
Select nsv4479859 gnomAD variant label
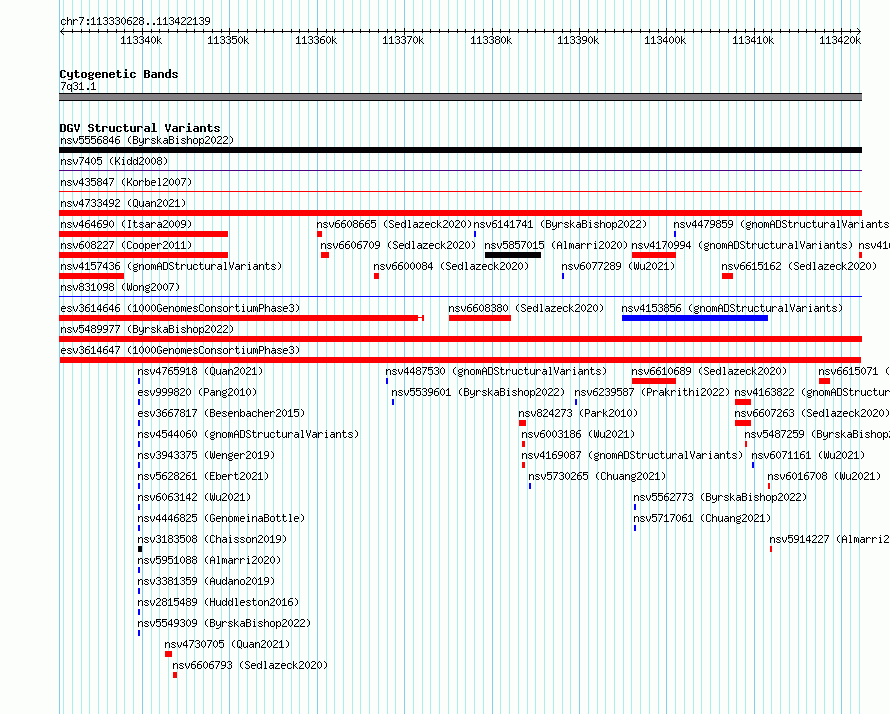click(782, 224)
